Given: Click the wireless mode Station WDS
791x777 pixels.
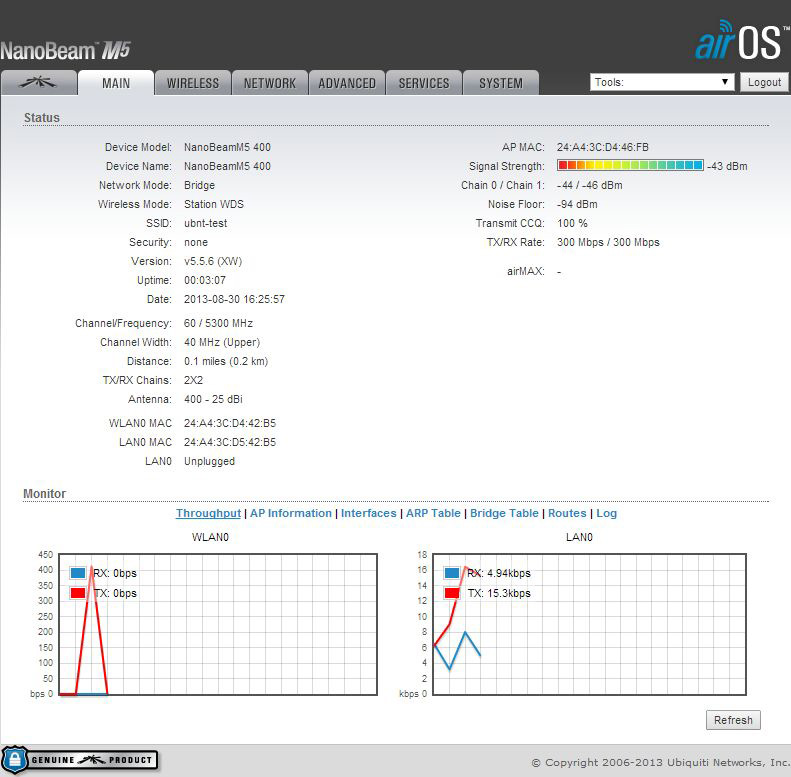Looking at the screenshot, I should point(214,204).
